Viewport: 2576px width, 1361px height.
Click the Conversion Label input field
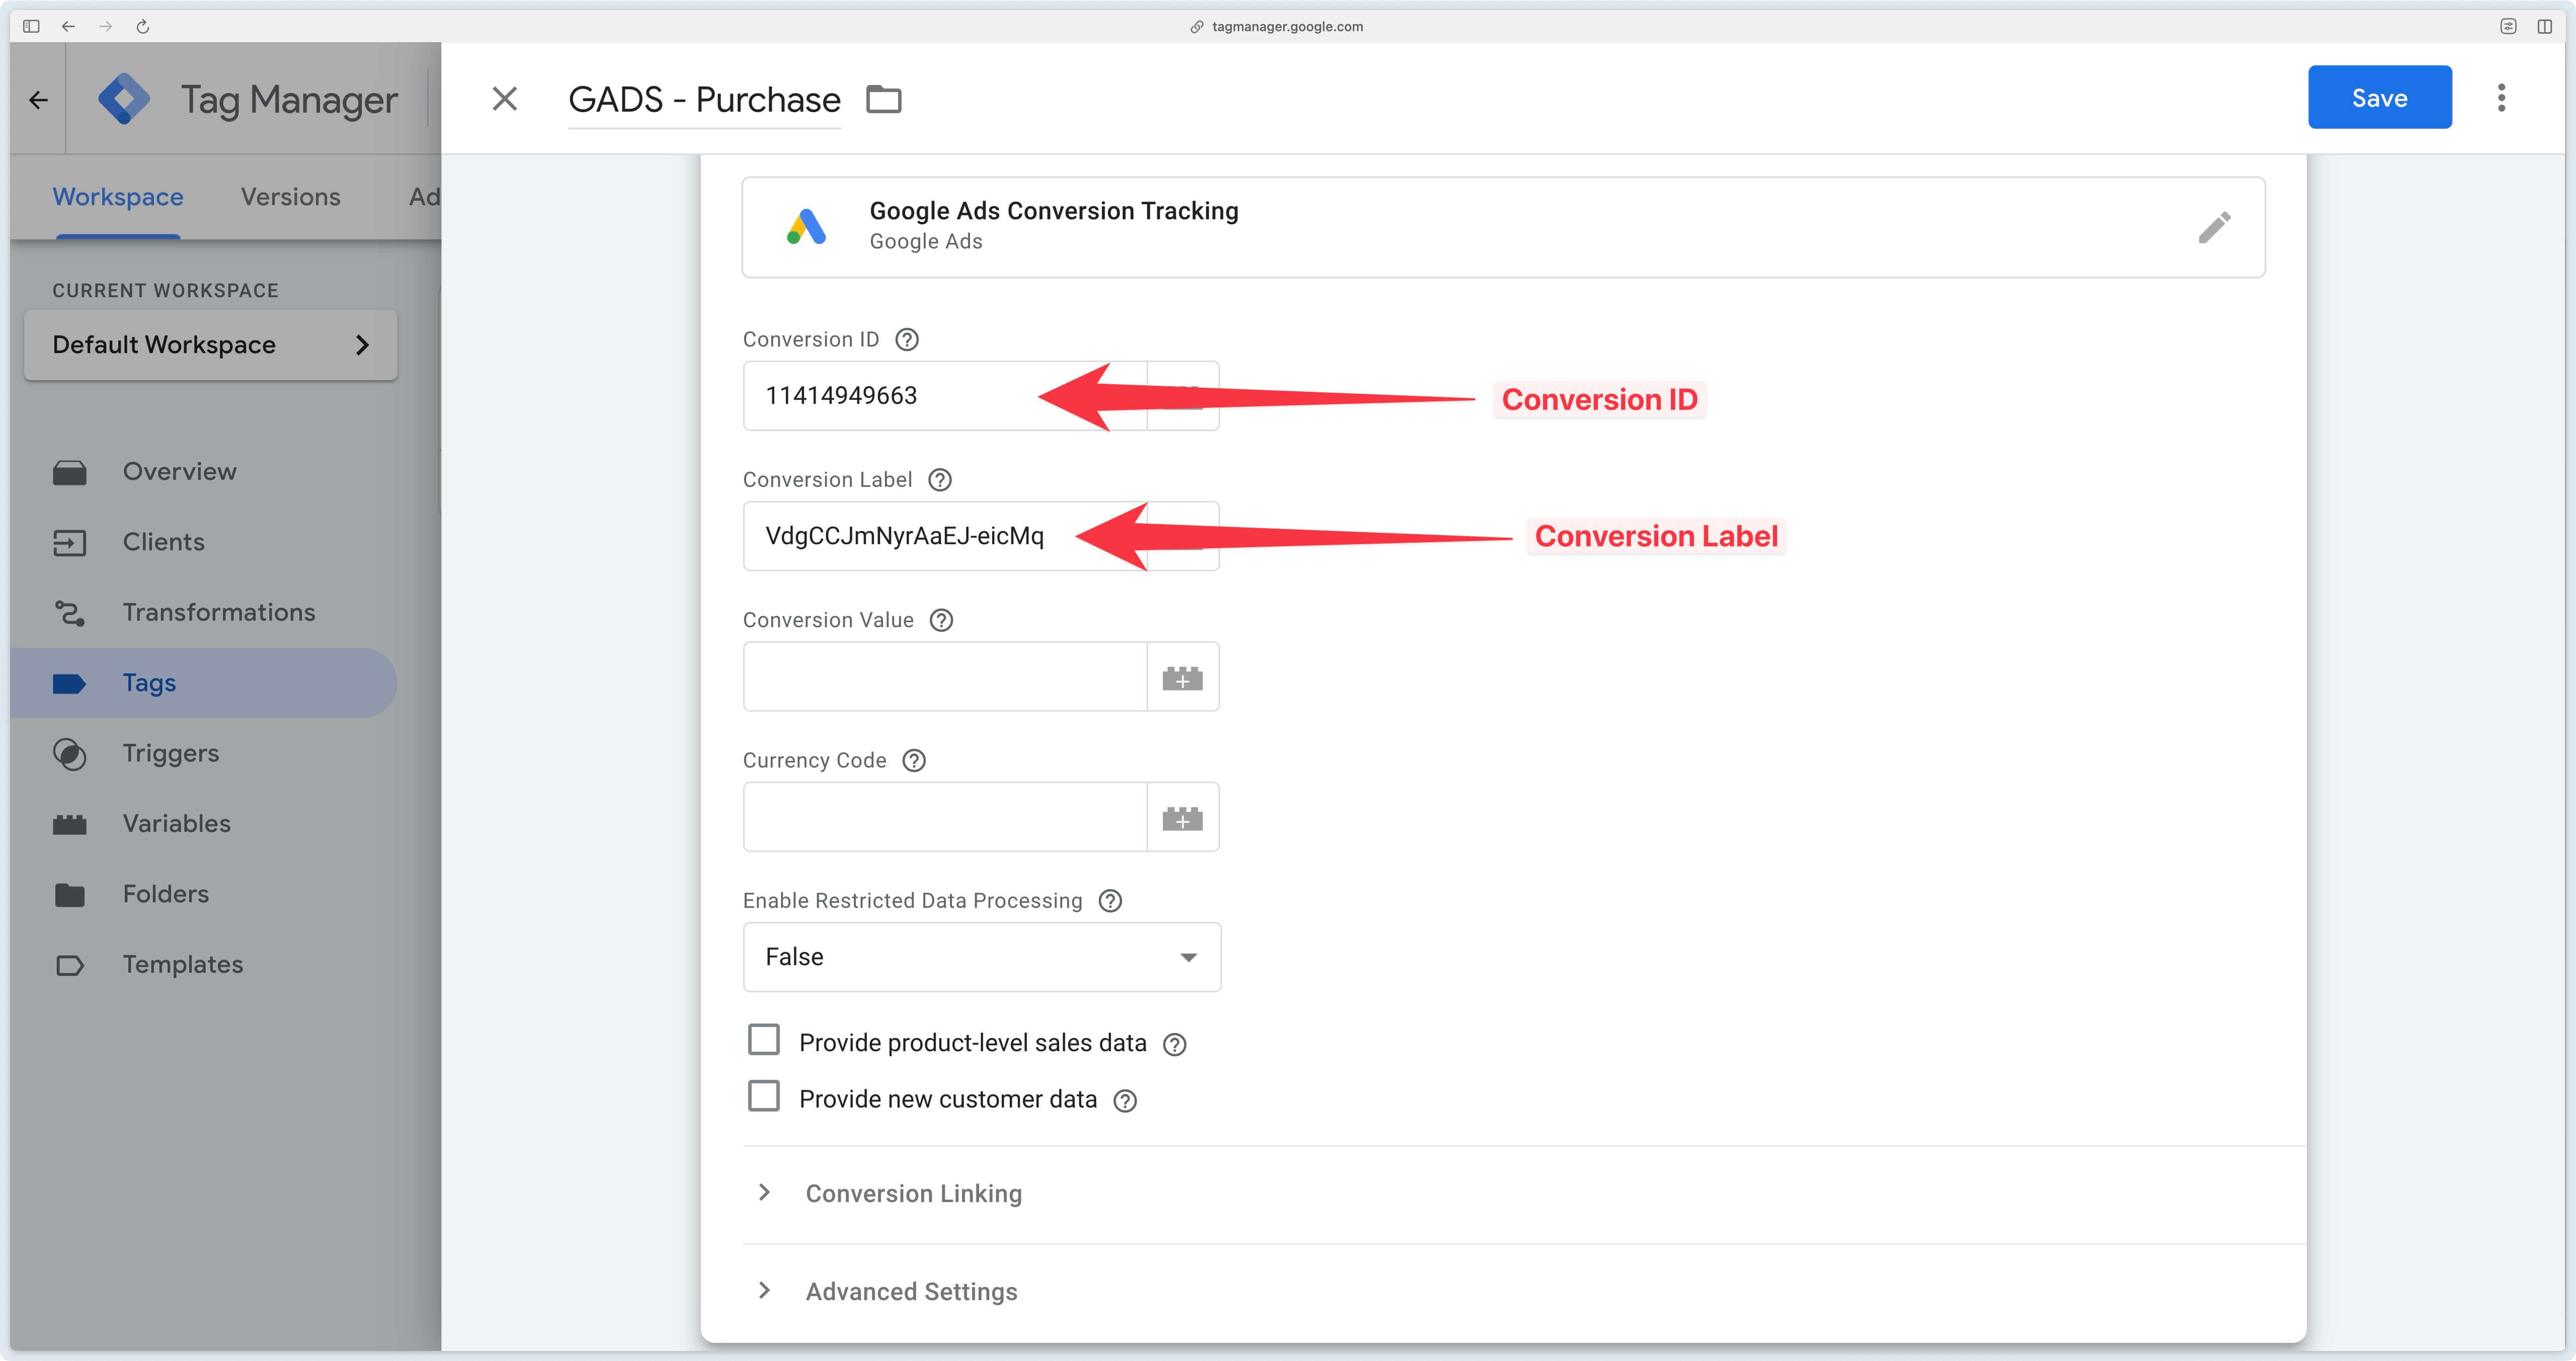(944, 536)
